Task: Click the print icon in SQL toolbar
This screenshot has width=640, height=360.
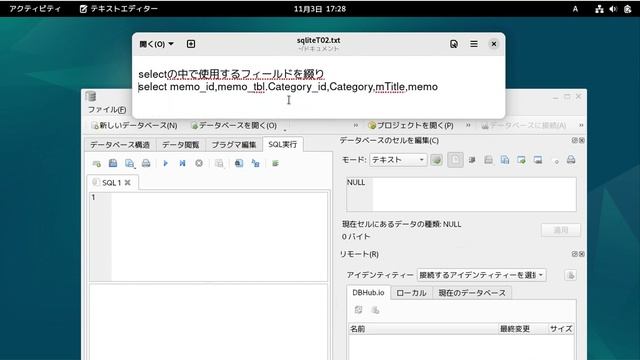Action: point(146,164)
